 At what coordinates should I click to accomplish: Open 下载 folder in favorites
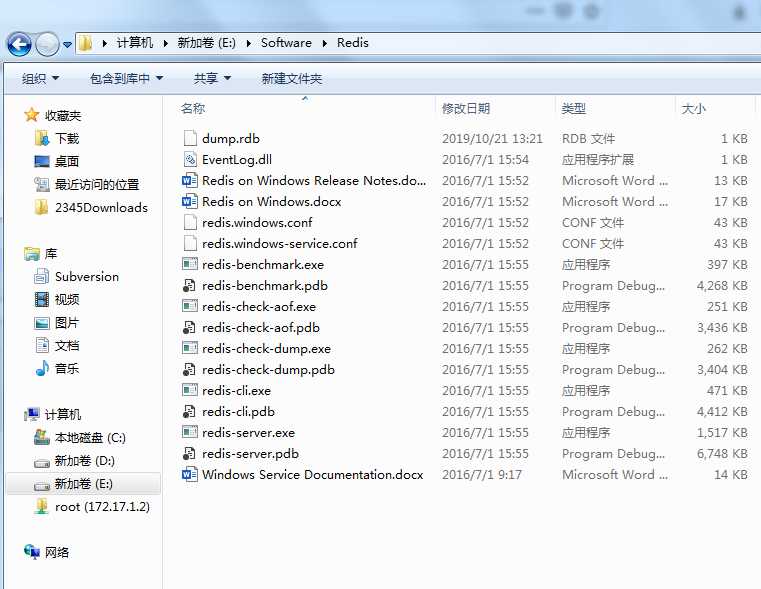click(67, 139)
